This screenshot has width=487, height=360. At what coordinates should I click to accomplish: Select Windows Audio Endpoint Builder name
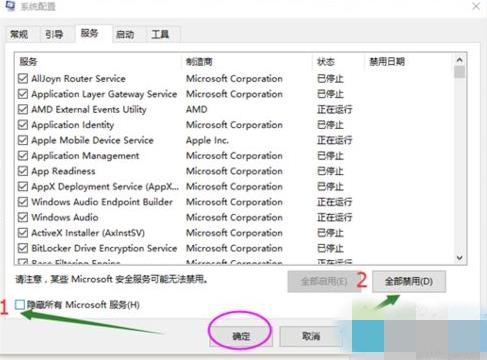[x=102, y=202]
